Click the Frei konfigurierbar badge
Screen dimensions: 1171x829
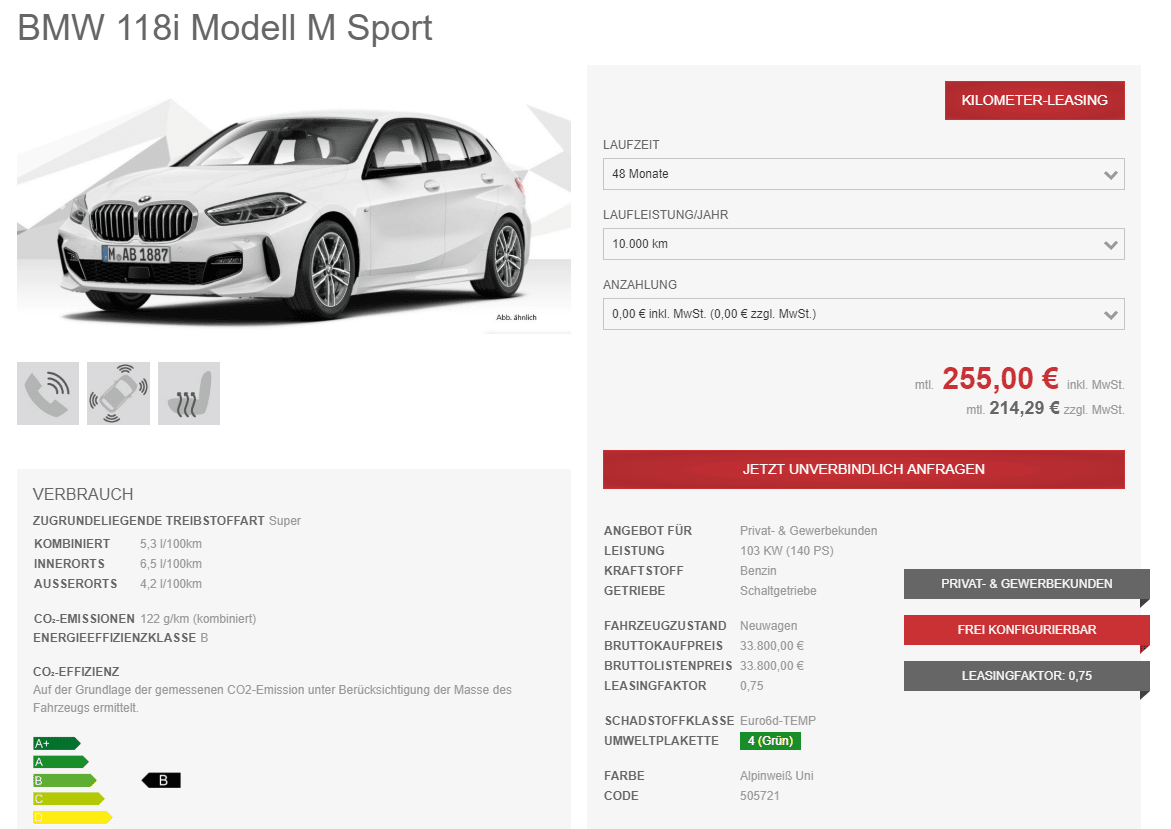point(1026,630)
